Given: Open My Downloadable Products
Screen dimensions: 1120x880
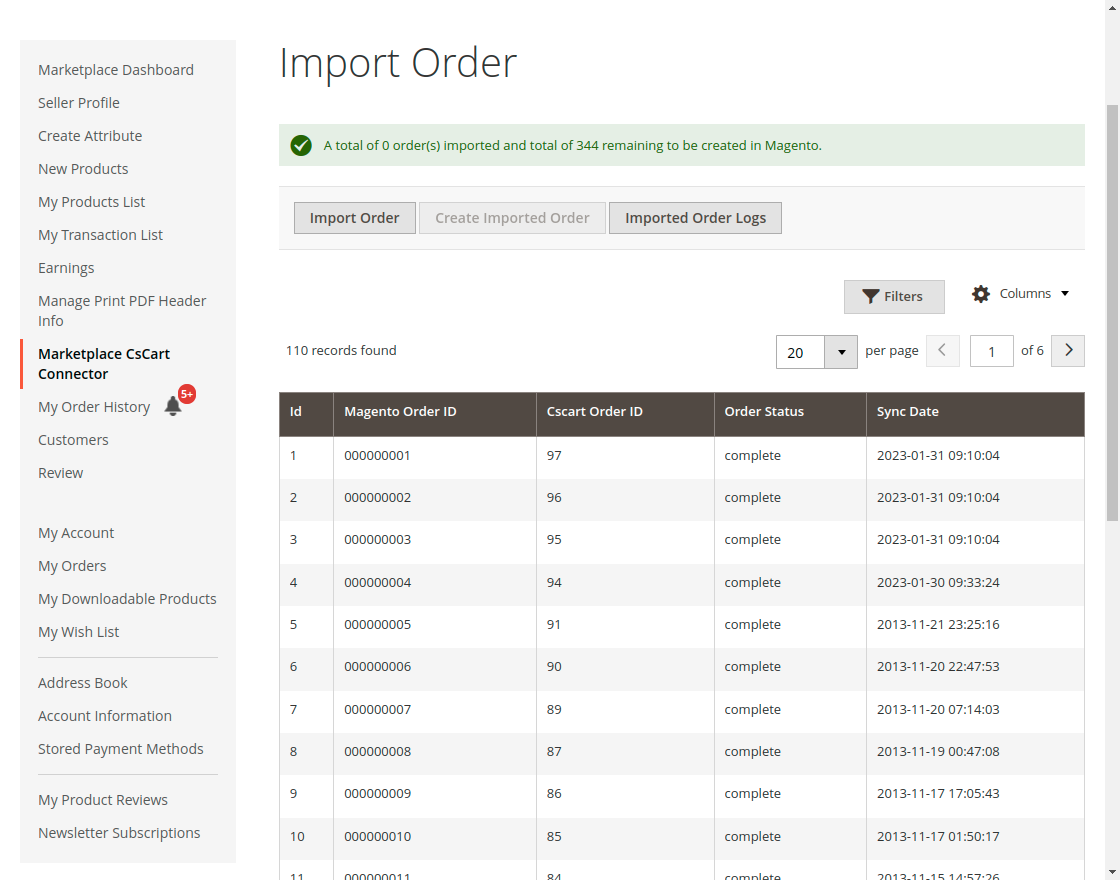Looking at the screenshot, I should [x=127, y=599].
